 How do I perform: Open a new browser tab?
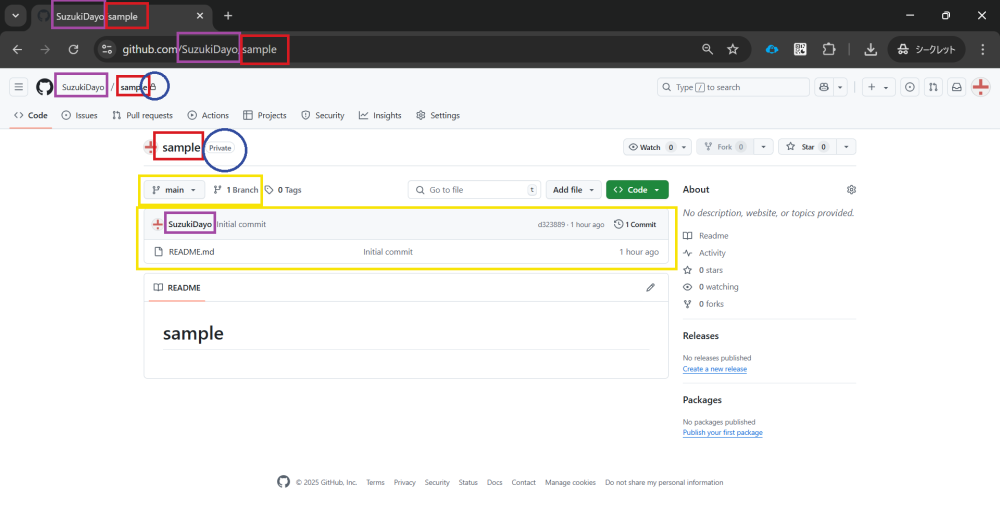(228, 16)
